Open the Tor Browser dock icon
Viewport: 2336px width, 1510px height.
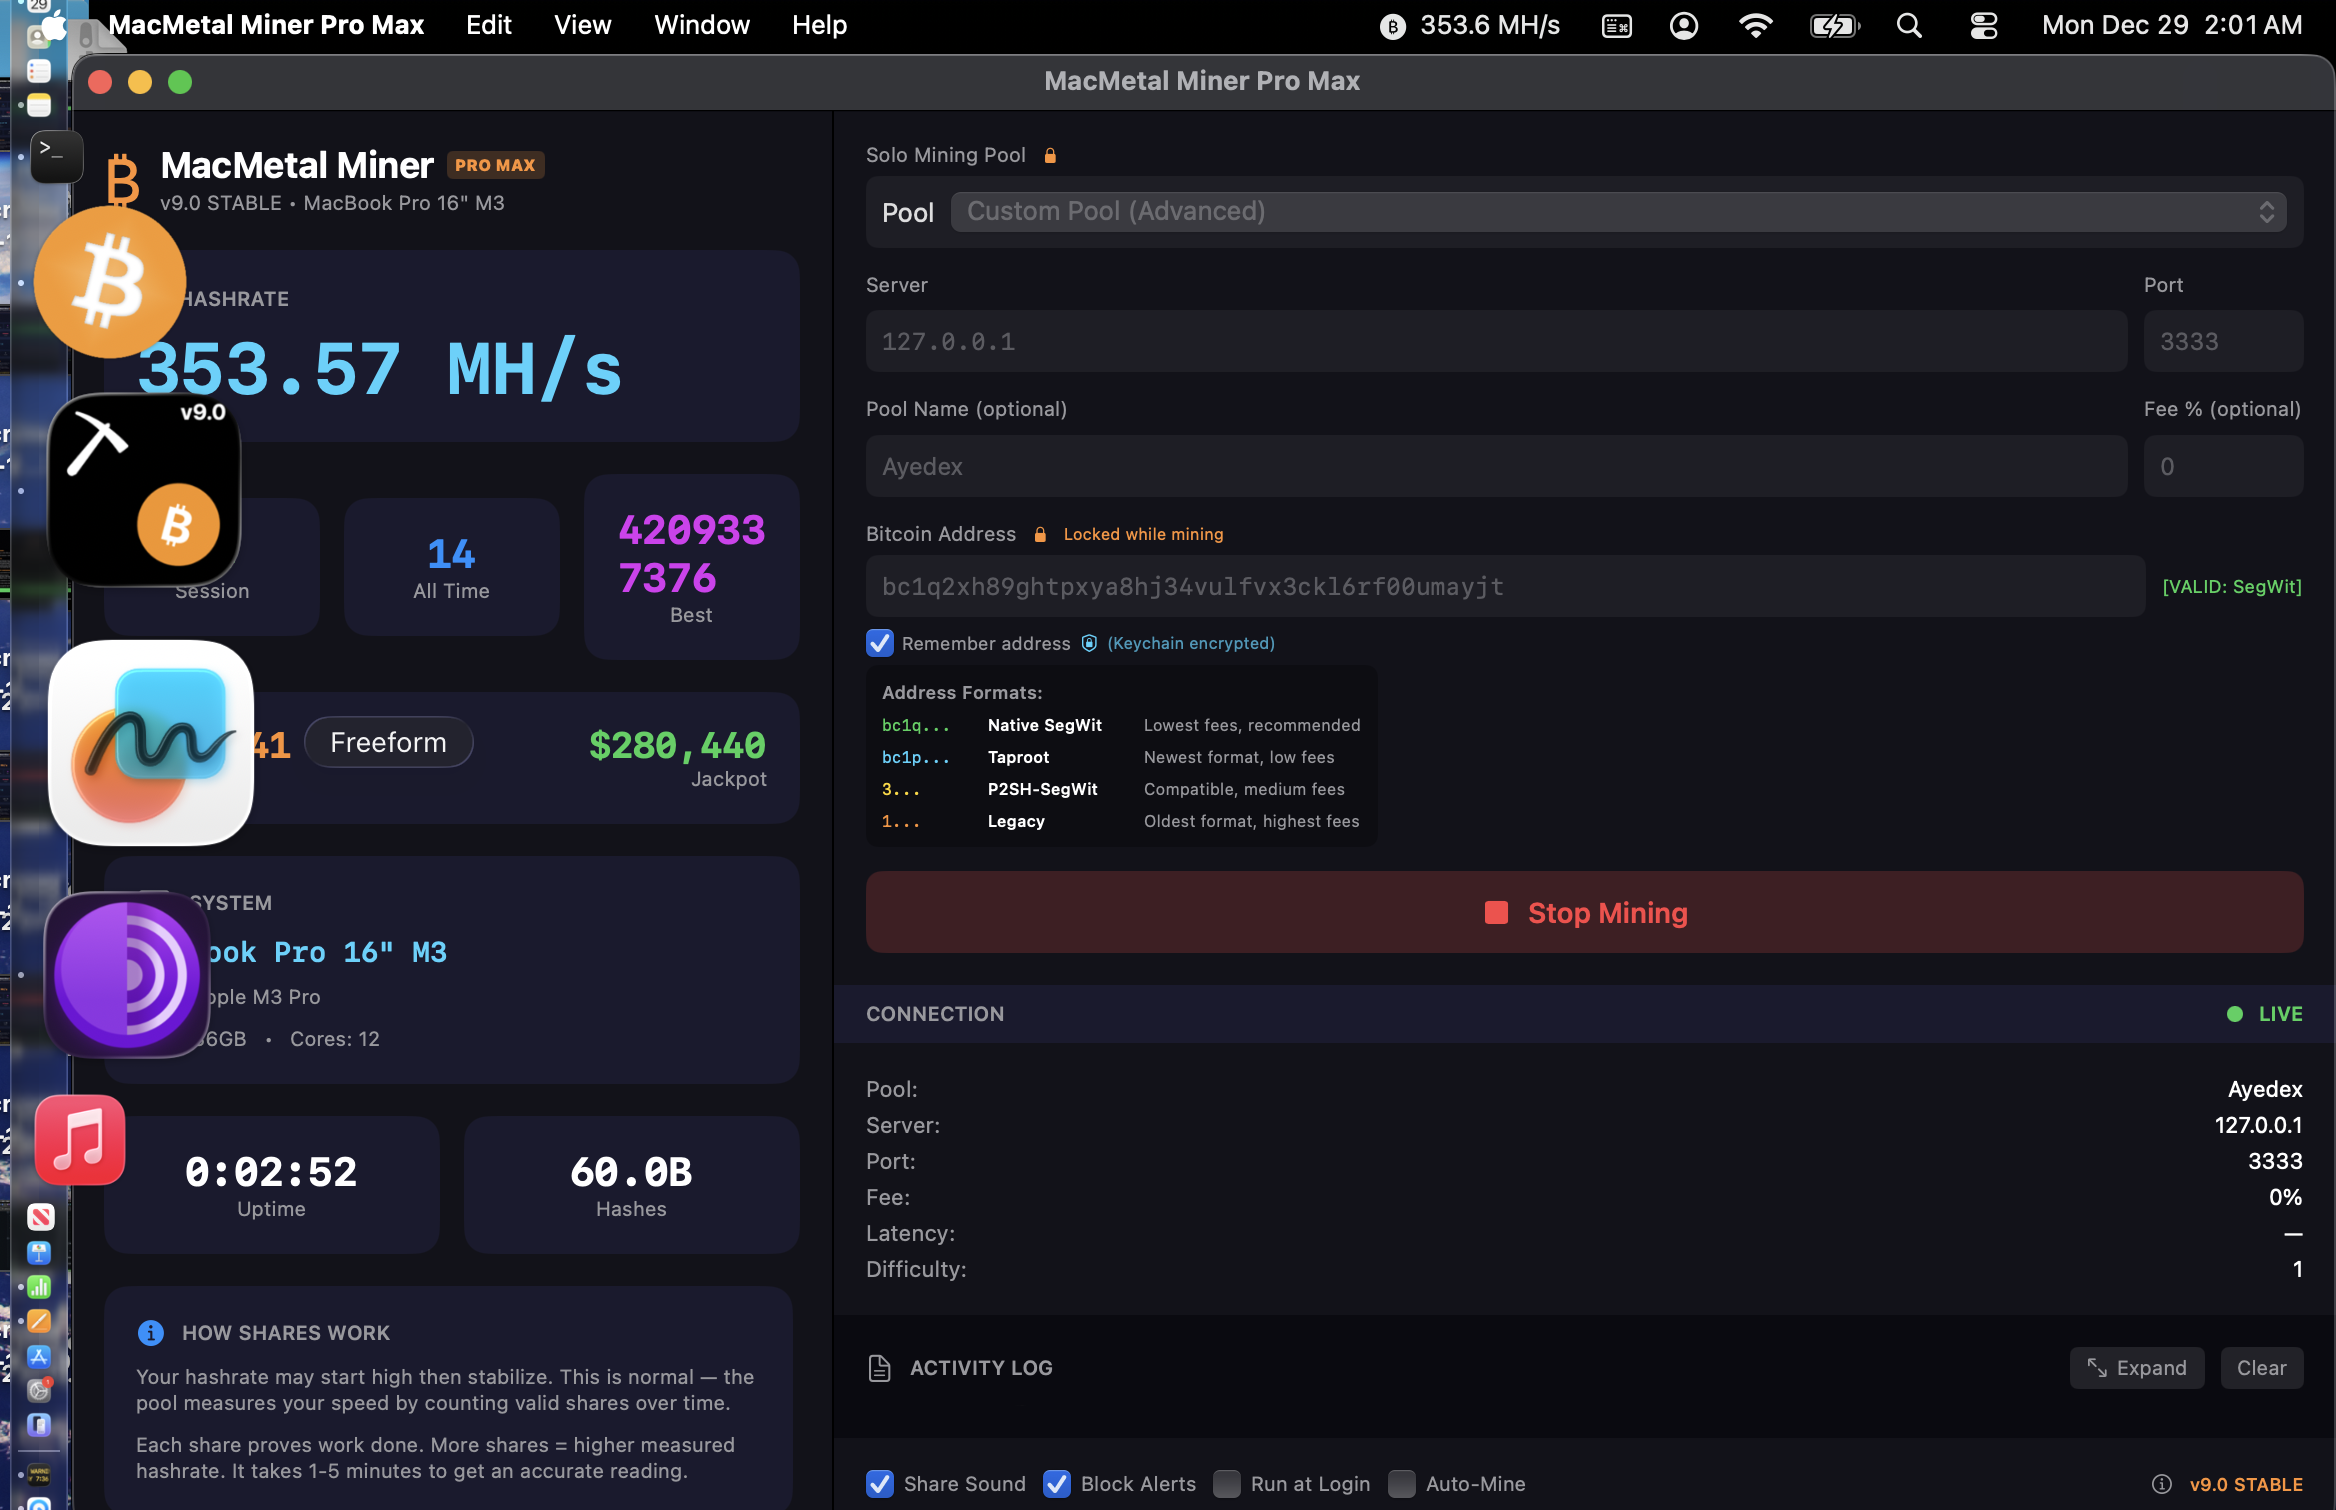127,974
